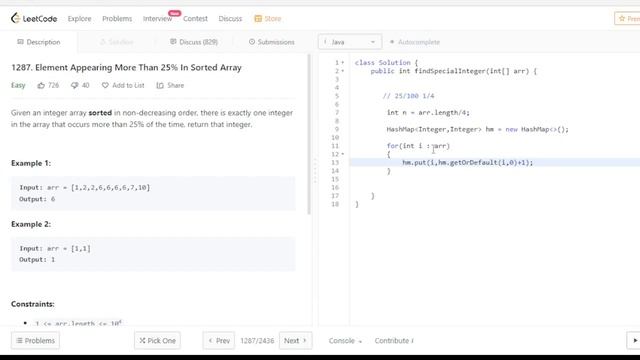The width and height of the screenshot is (640, 360).
Task: Click the description panel scrollbar
Action: pos(309,134)
